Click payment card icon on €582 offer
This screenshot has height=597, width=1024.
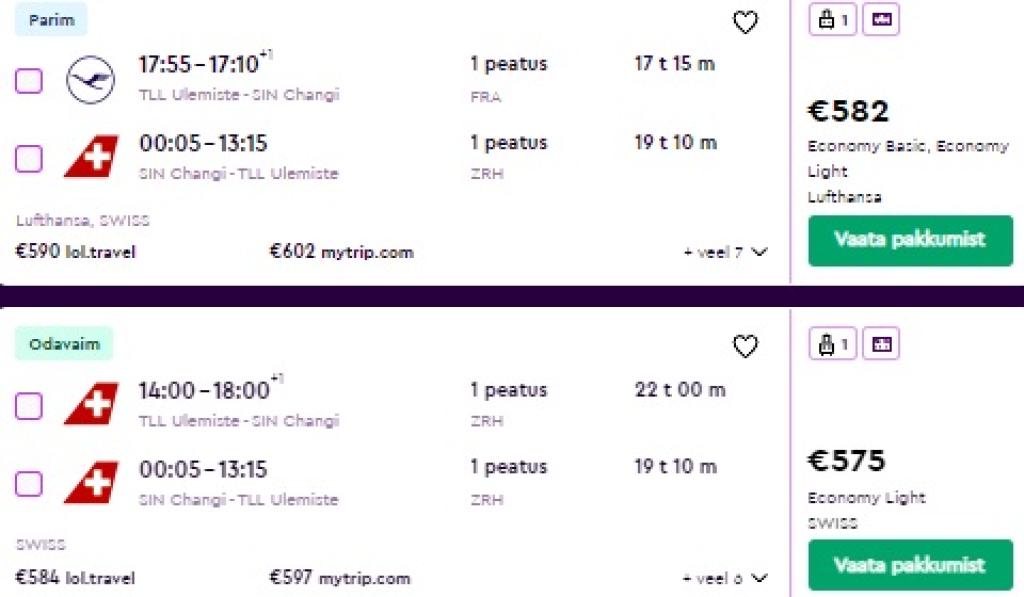pyautogui.click(x=881, y=20)
